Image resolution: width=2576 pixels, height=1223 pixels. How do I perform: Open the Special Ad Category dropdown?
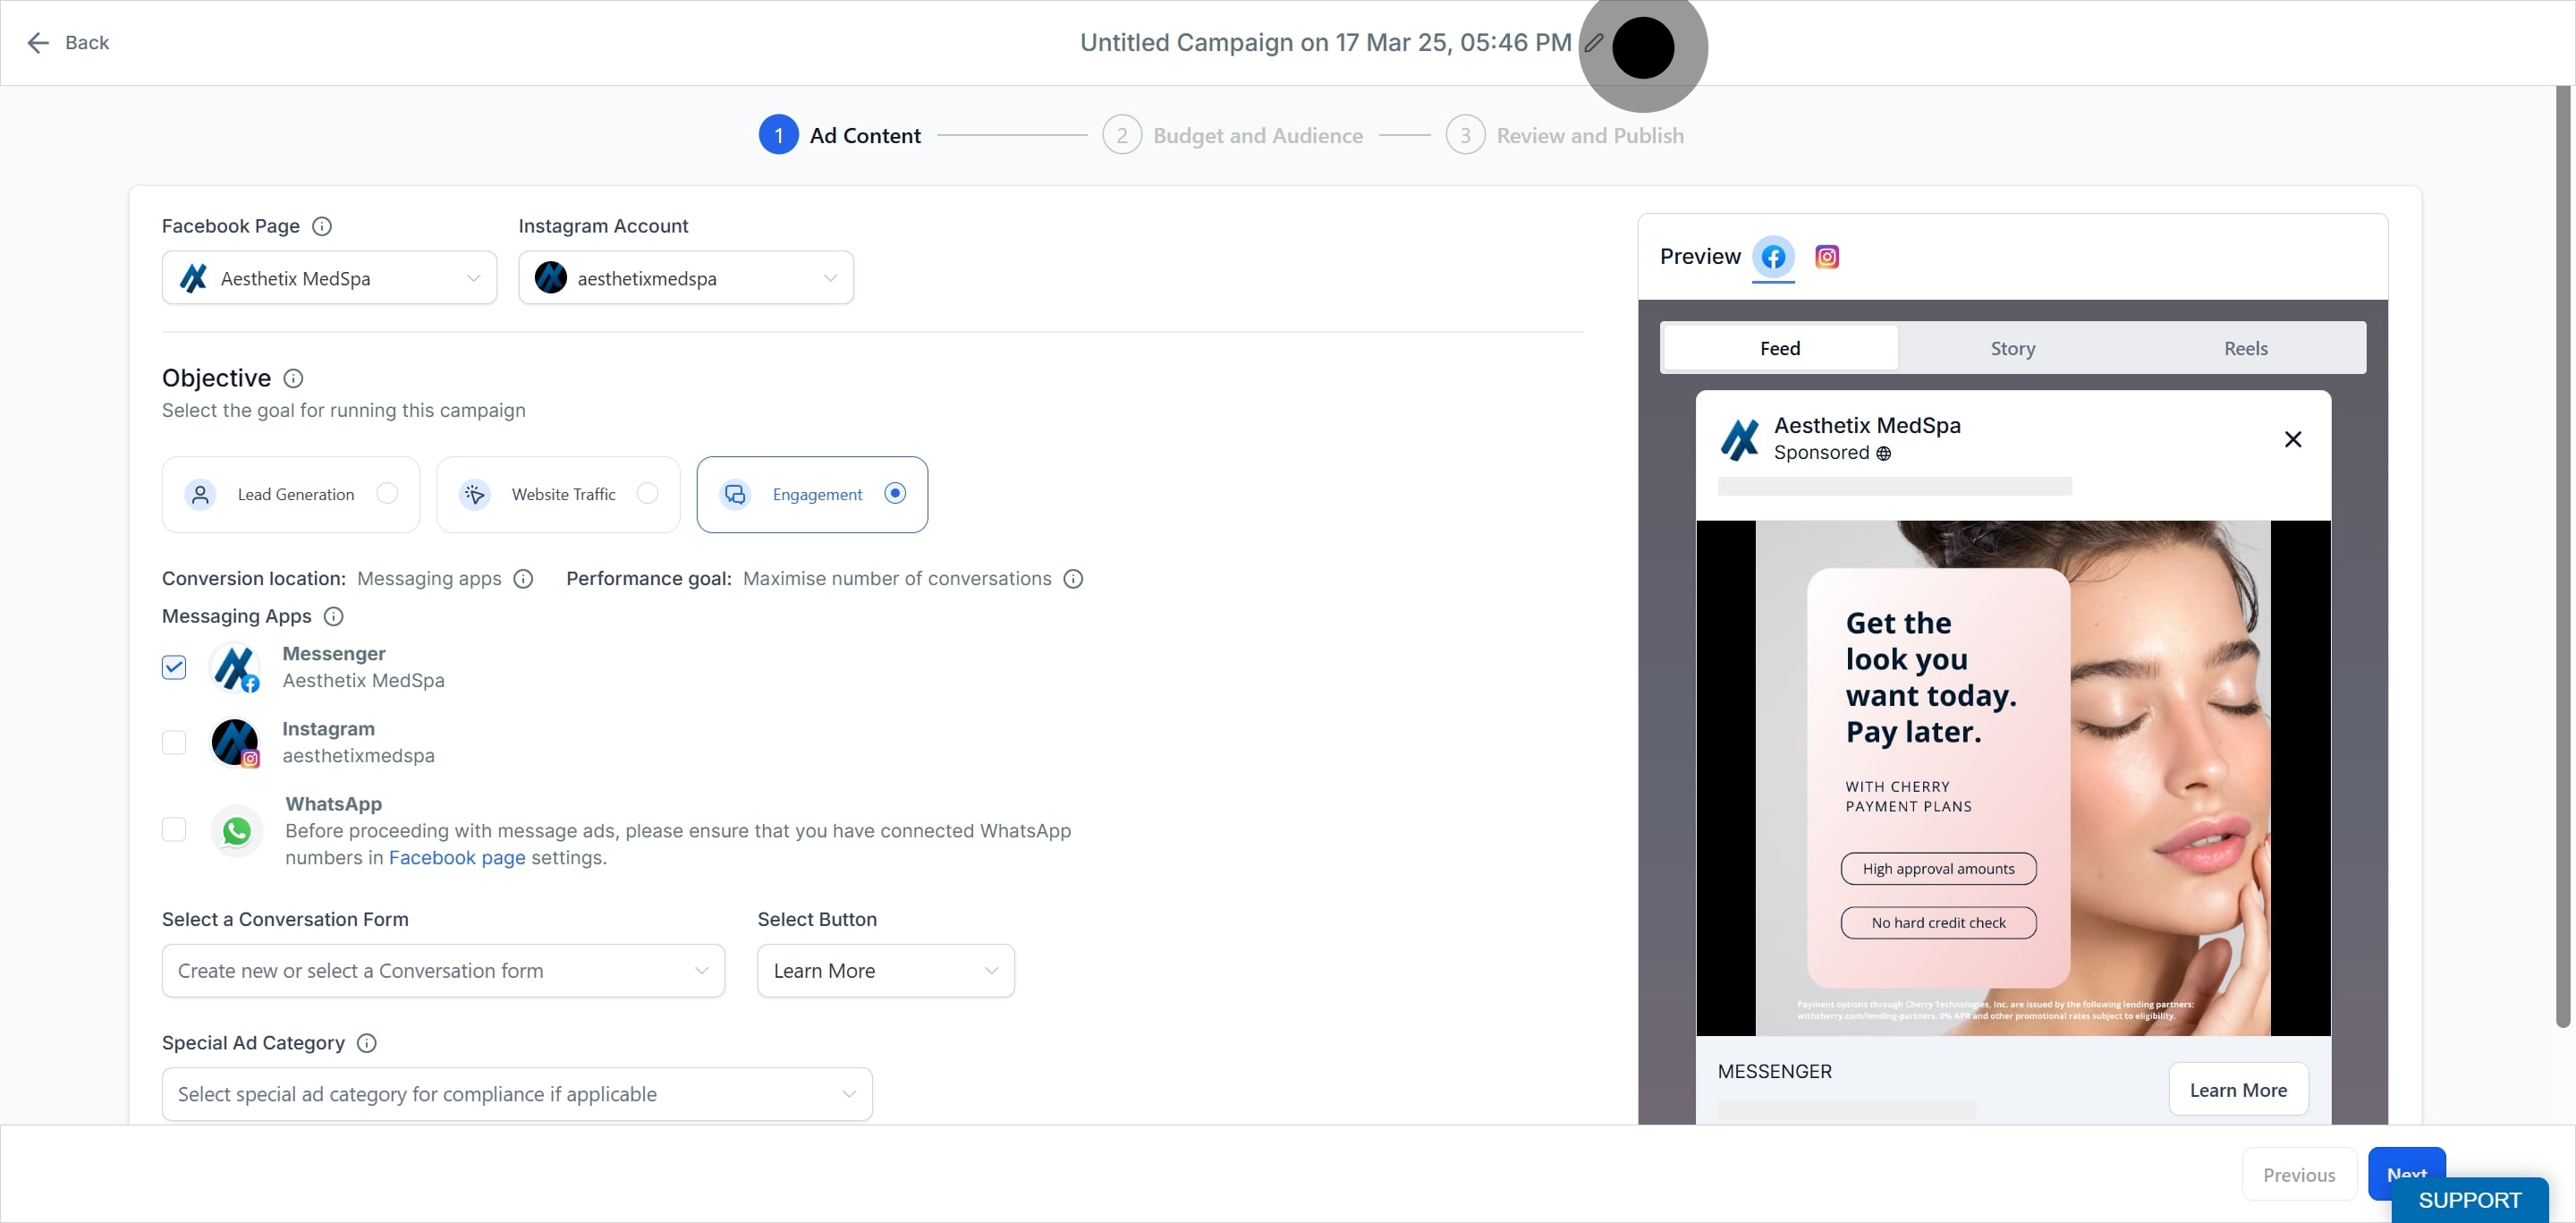pos(516,1094)
